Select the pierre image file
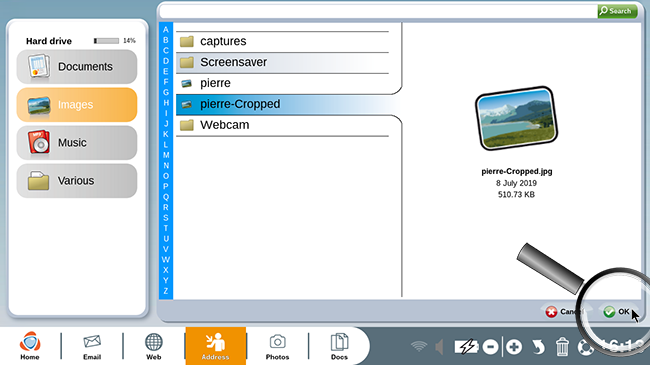This screenshot has width=650, height=365. point(282,83)
